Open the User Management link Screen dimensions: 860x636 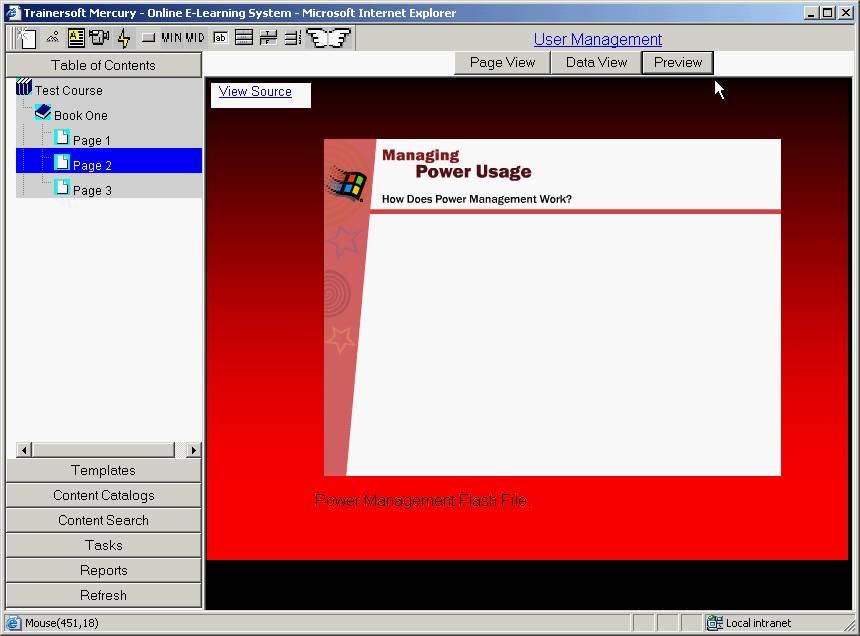pos(598,39)
